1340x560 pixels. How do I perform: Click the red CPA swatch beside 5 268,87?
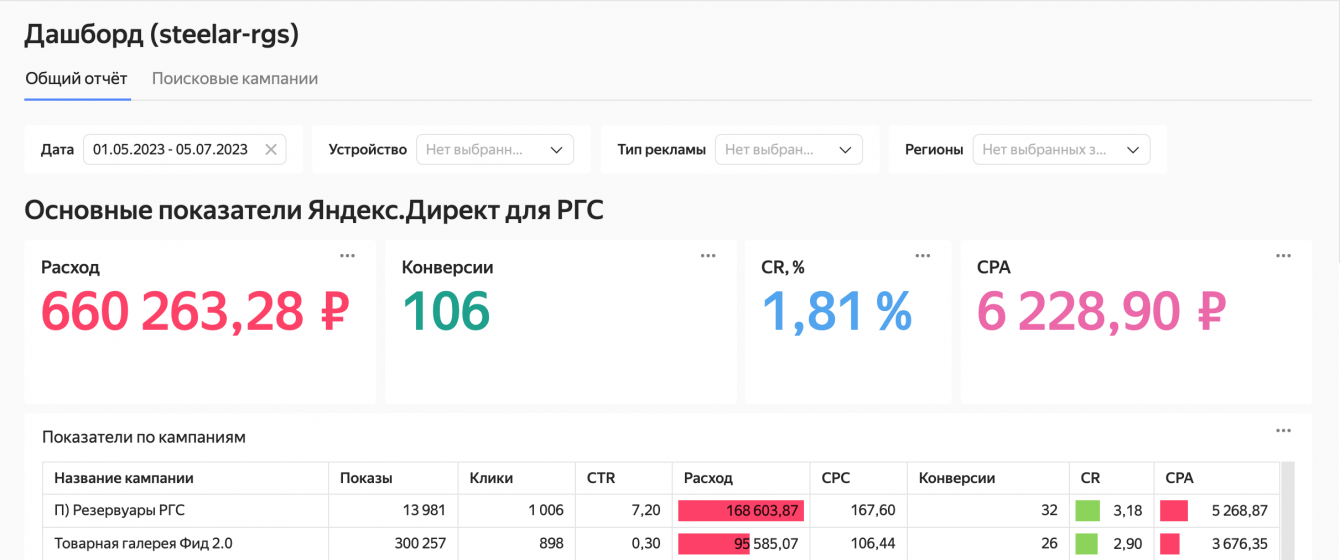click(1174, 510)
